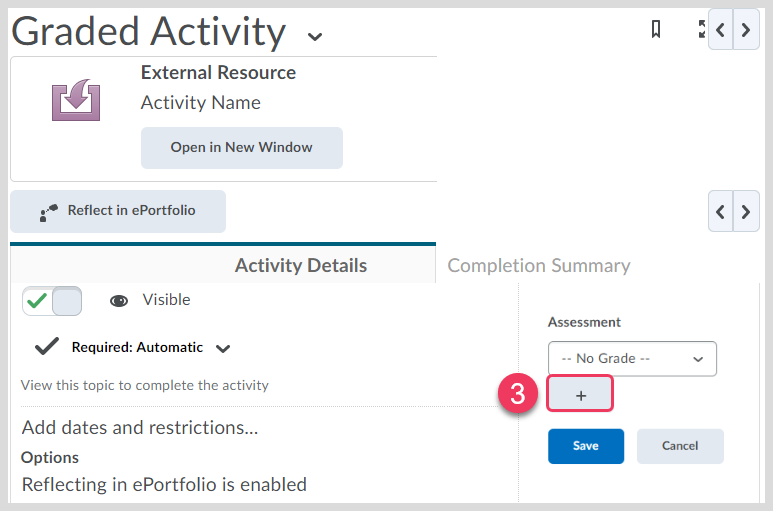Switch to the Completion Summary tab

pyautogui.click(x=538, y=265)
